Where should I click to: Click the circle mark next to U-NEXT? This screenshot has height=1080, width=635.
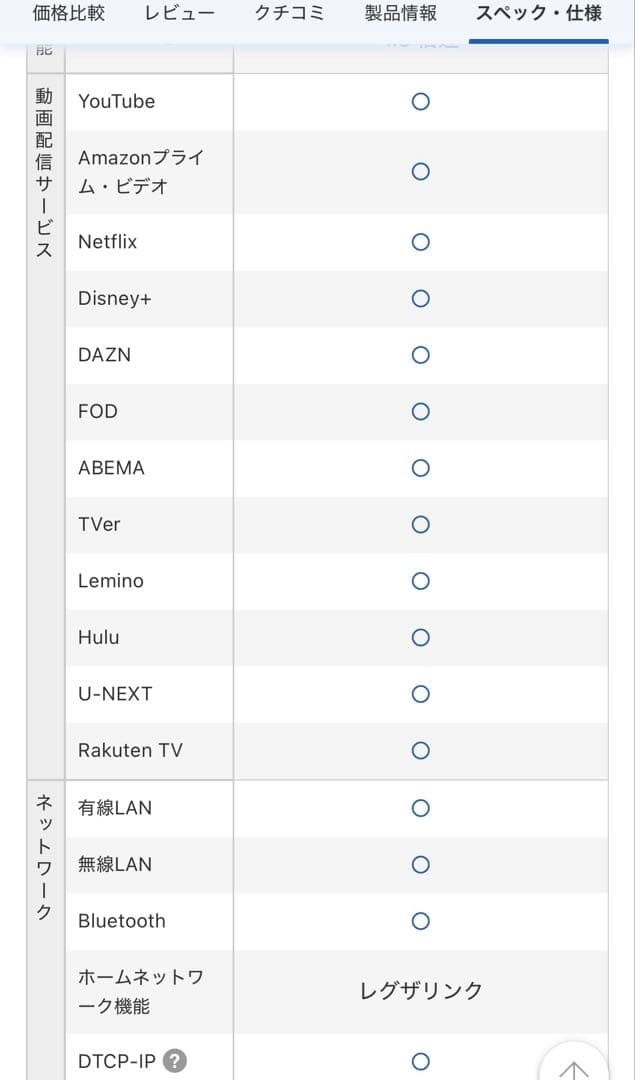click(421, 694)
